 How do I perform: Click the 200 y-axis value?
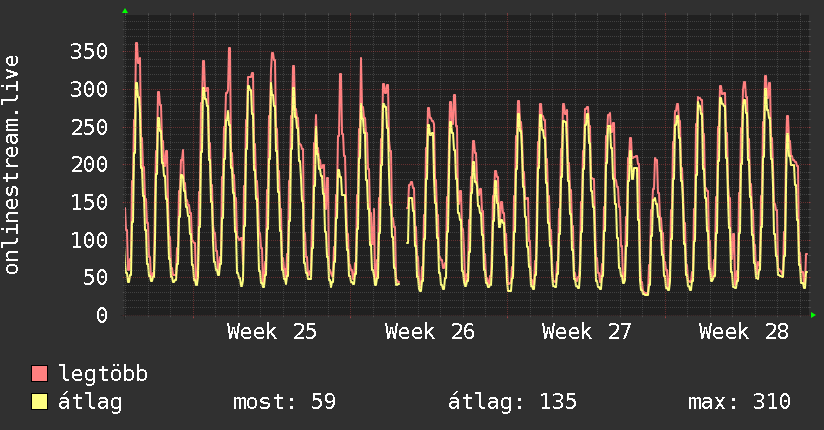click(89, 165)
